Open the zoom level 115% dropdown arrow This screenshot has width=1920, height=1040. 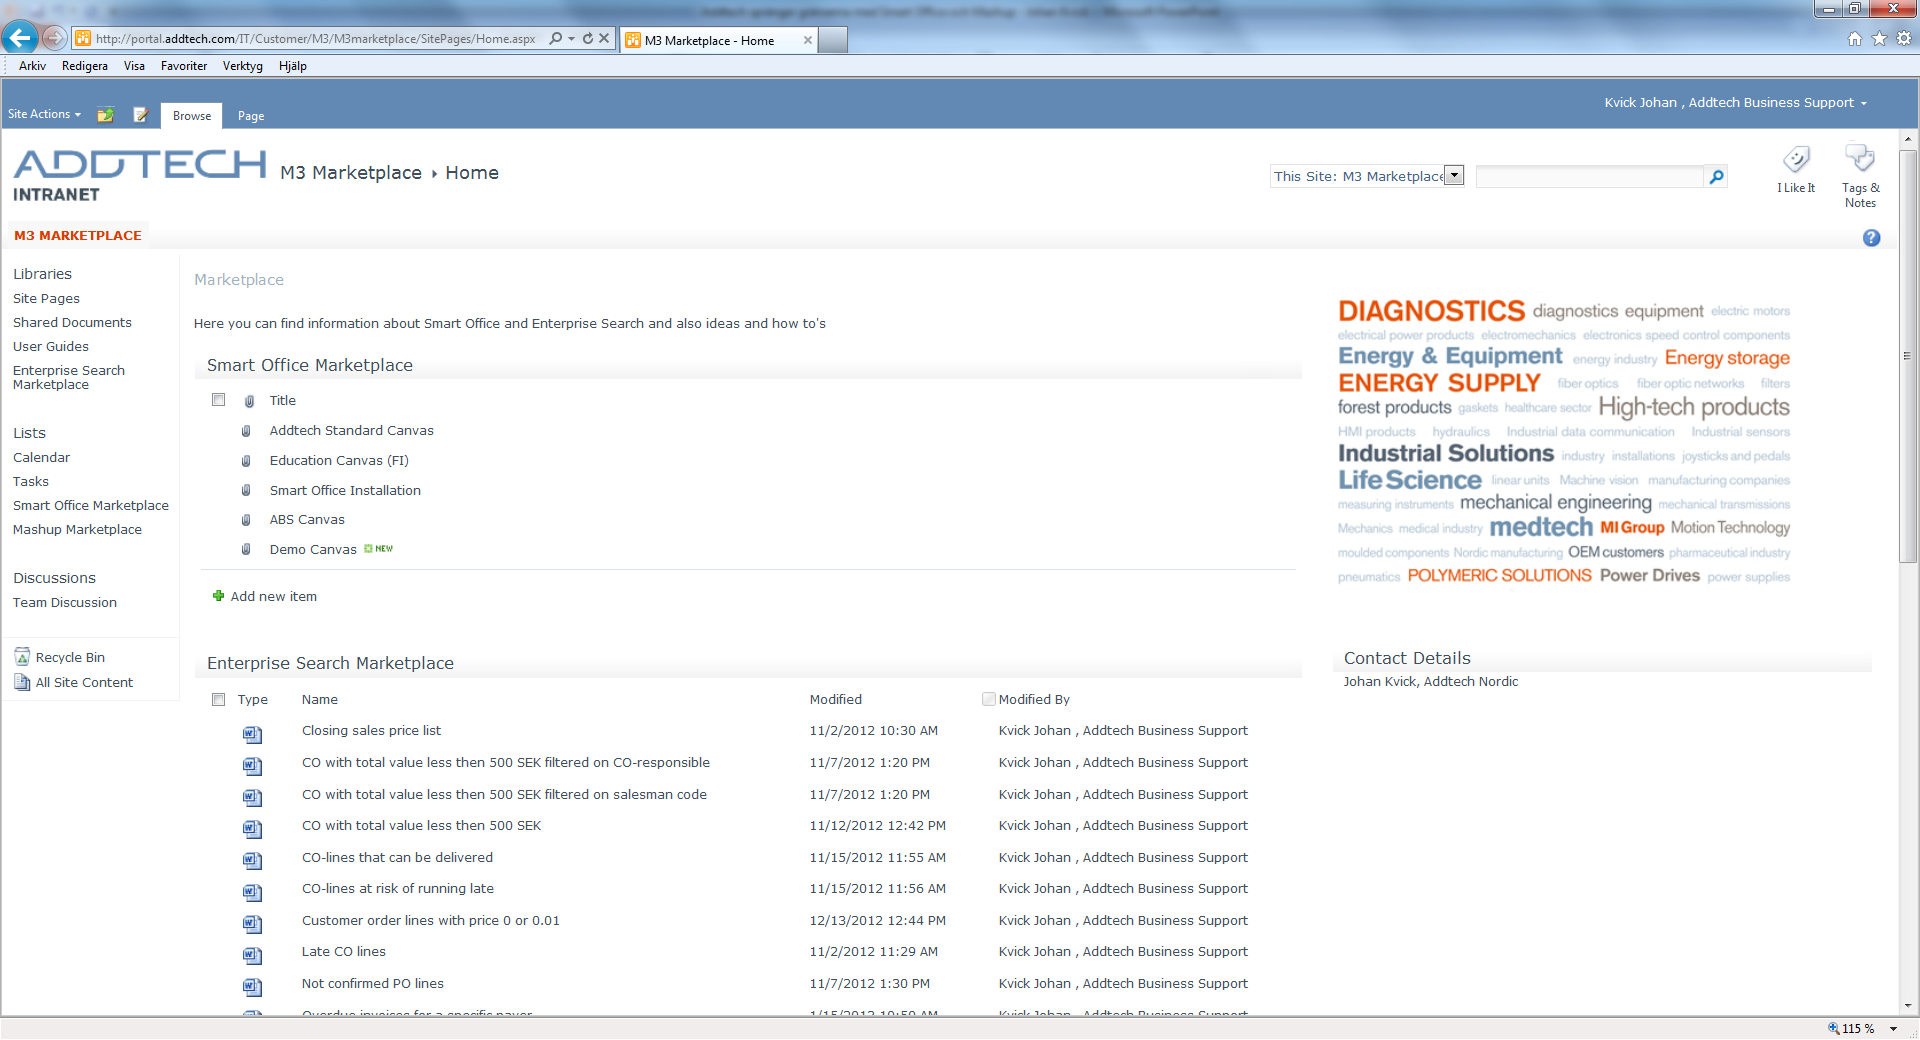pyautogui.click(x=1893, y=1029)
